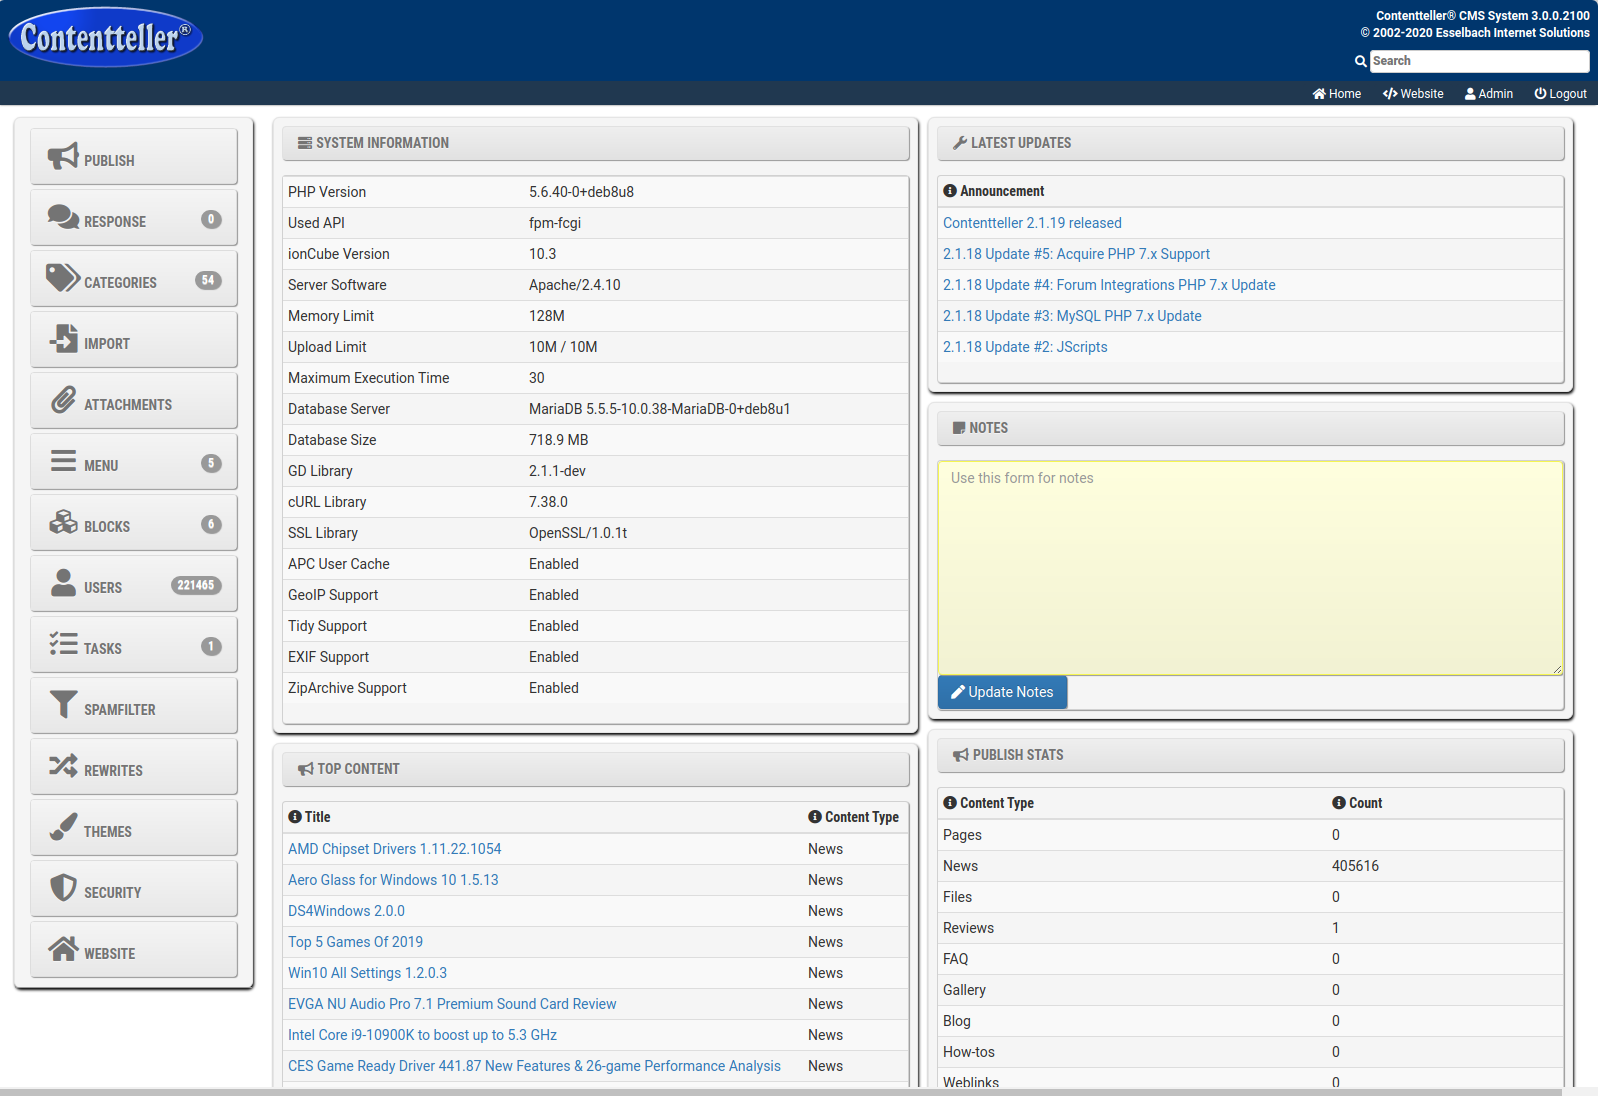Screen dimensions: 1598x1096
Task: Open 'Contentteller 2.1.19 released' announcement
Action: (1031, 223)
